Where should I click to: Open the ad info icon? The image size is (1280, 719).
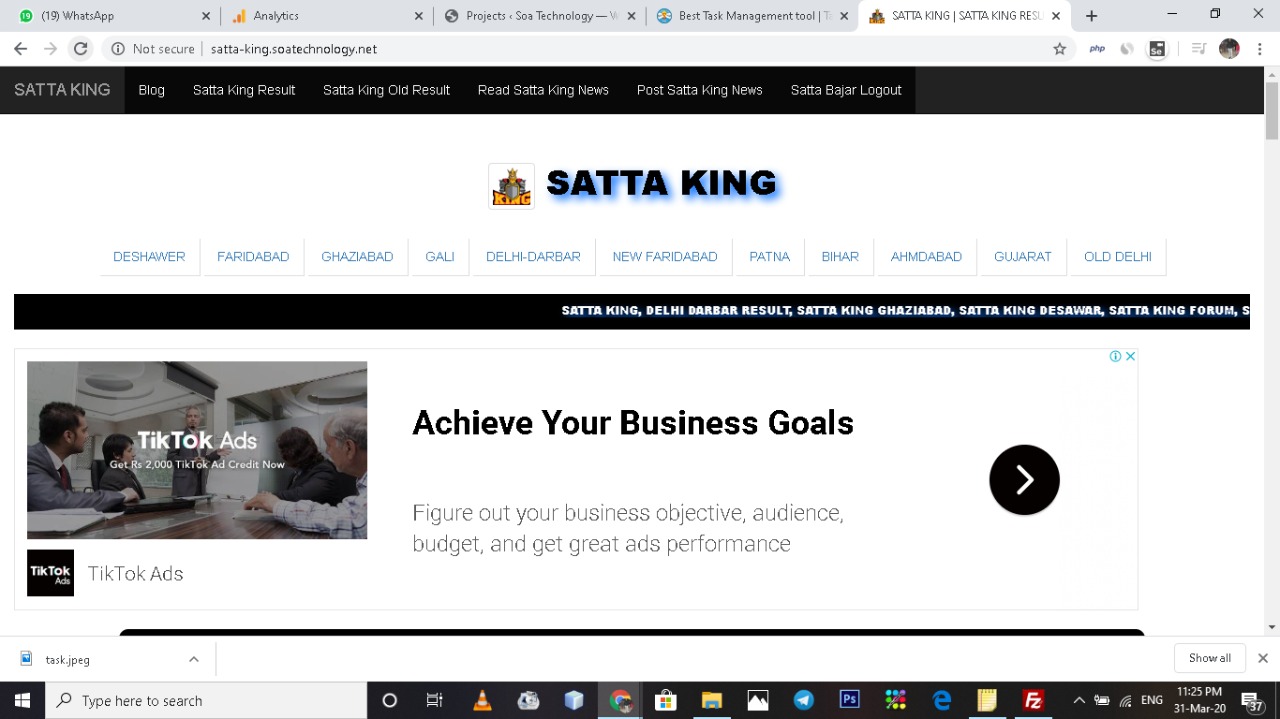(1115, 356)
